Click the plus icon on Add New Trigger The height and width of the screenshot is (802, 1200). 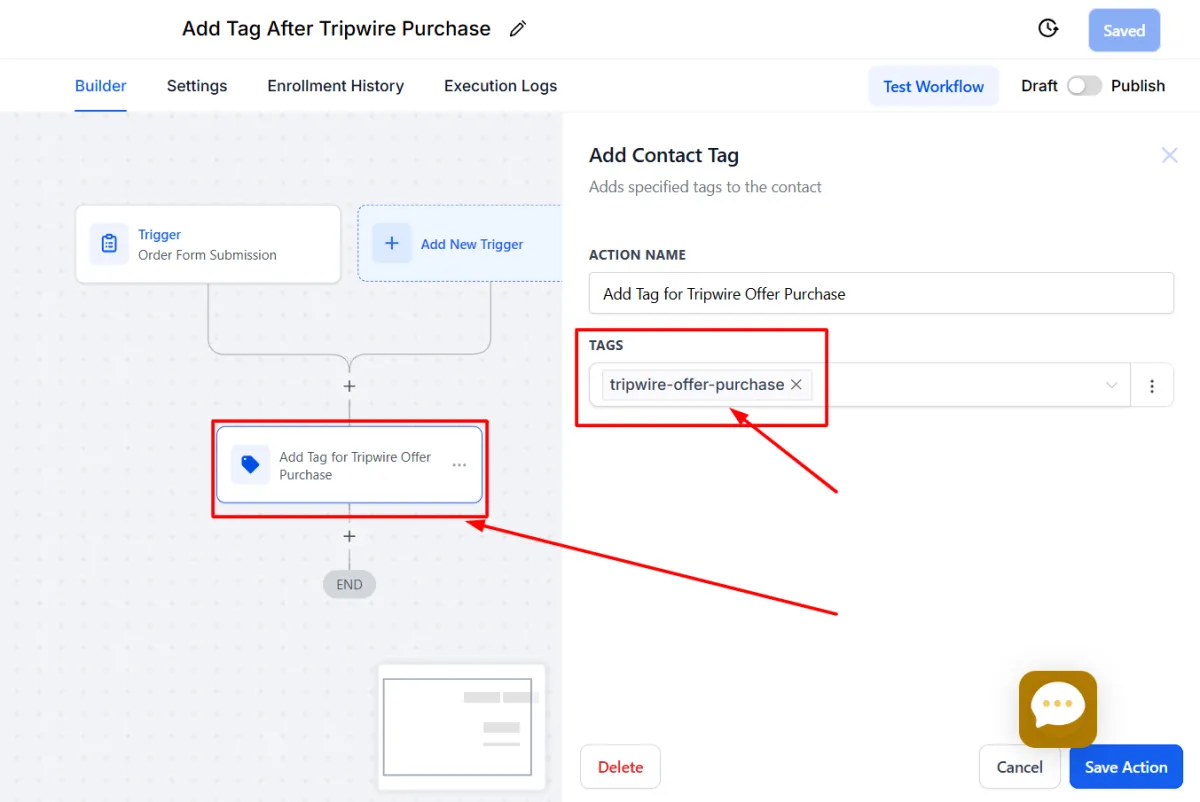coord(392,244)
